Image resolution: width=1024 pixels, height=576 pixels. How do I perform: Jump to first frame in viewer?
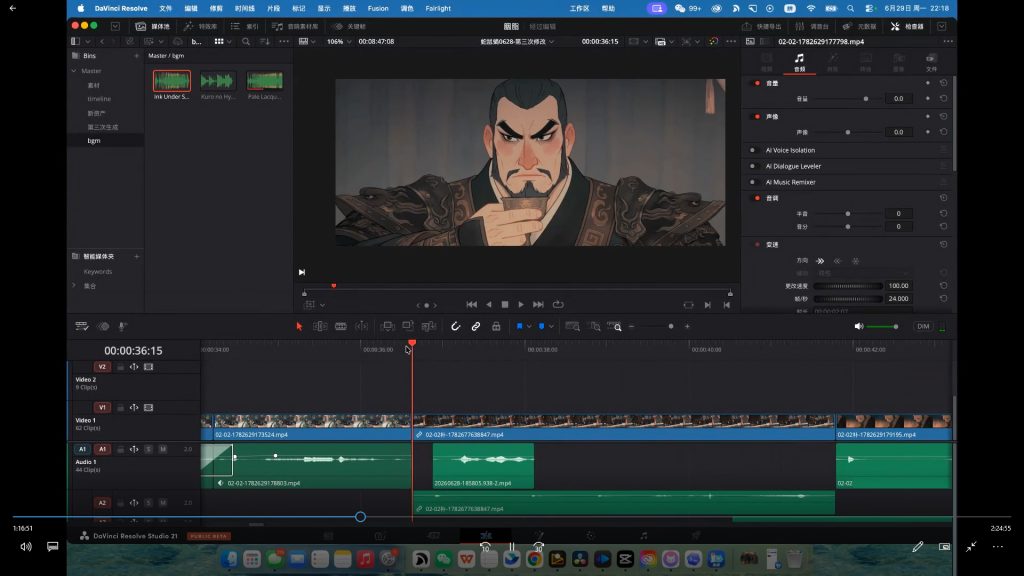coord(472,304)
